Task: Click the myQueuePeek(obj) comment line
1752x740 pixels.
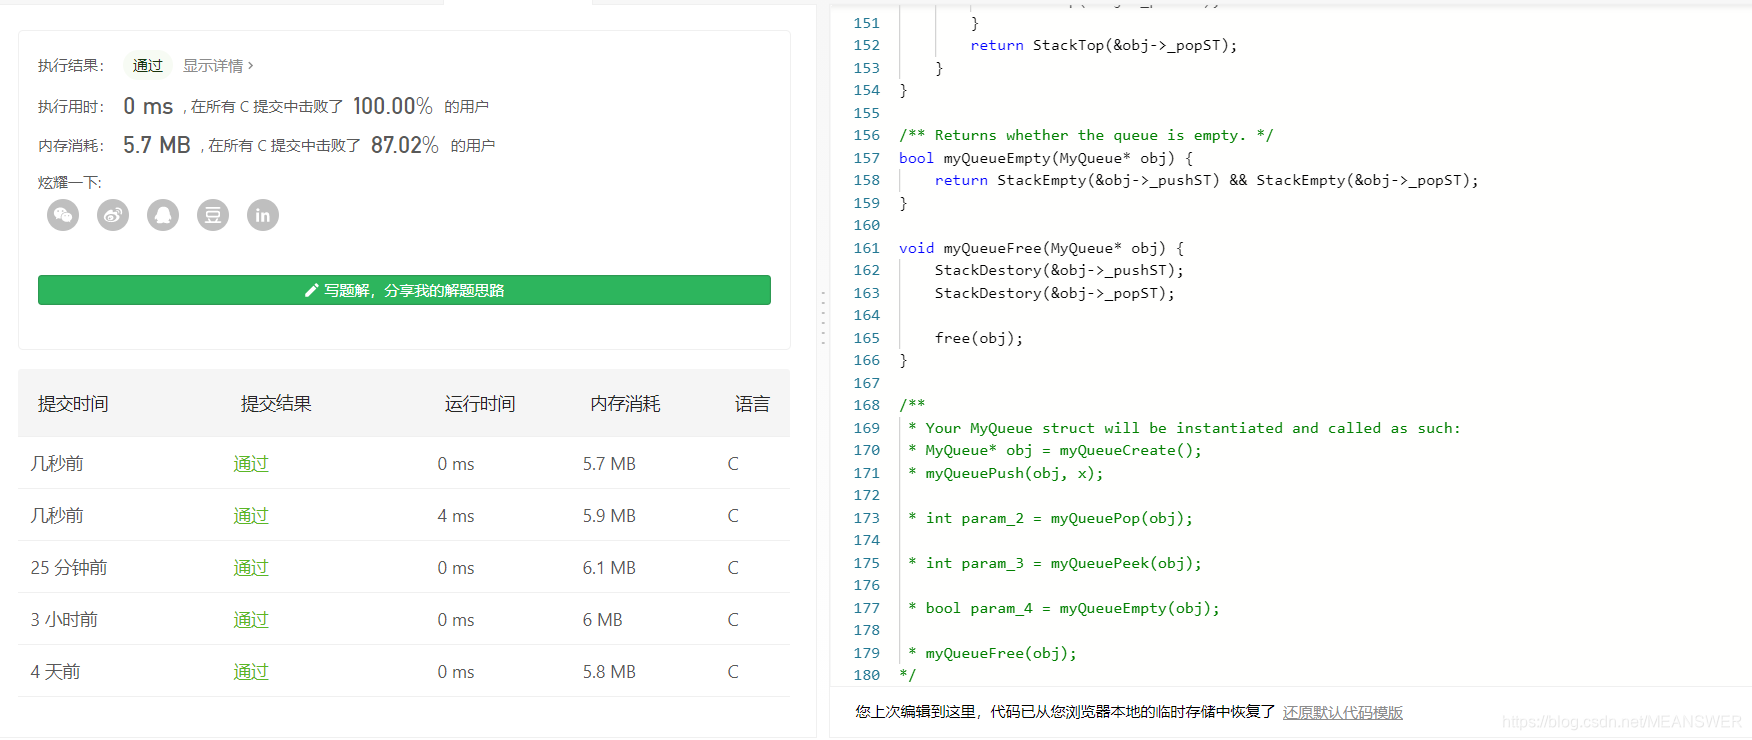Action: click(1055, 563)
